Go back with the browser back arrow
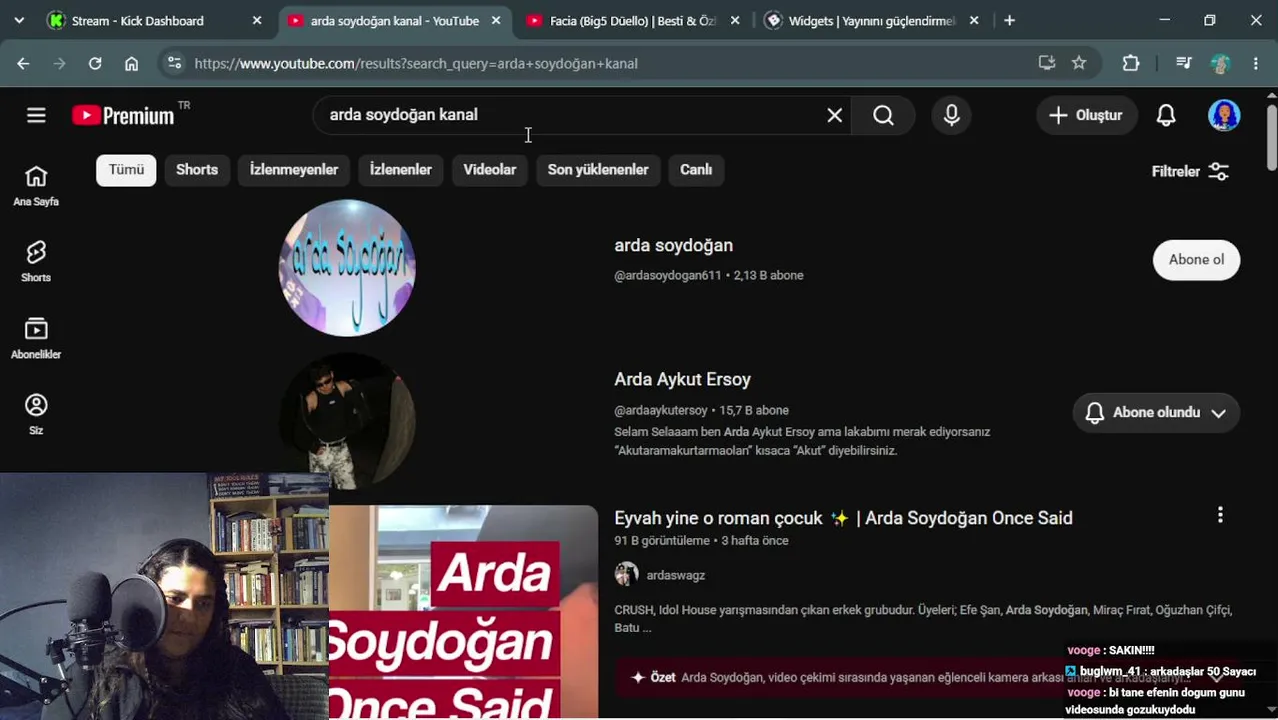 [x=23, y=63]
